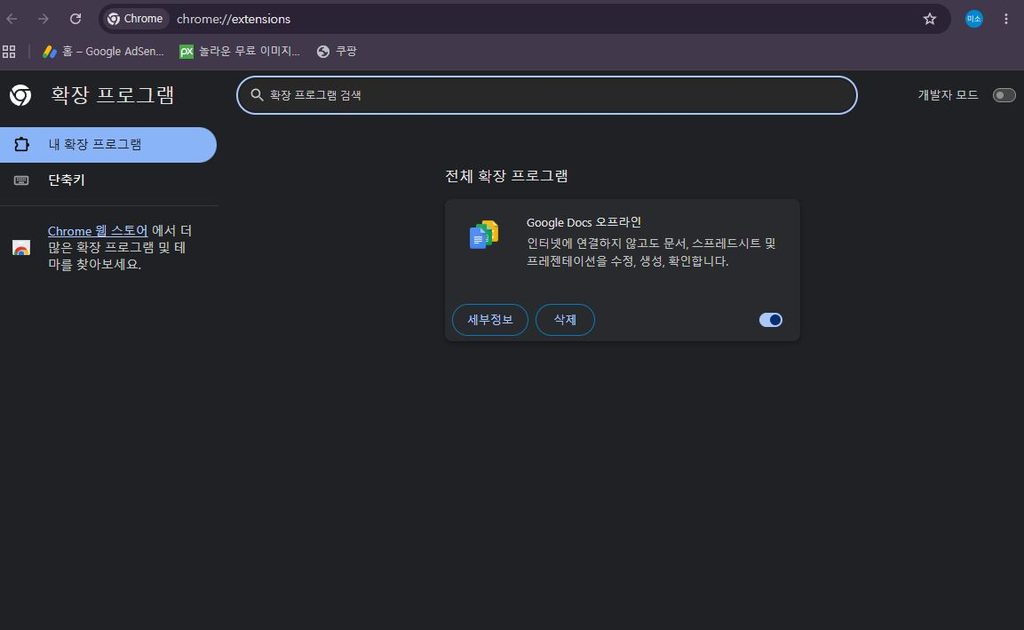Click the 전체 확장 프로그램 heading
The width and height of the screenshot is (1024, 630).
click(506, 176)
